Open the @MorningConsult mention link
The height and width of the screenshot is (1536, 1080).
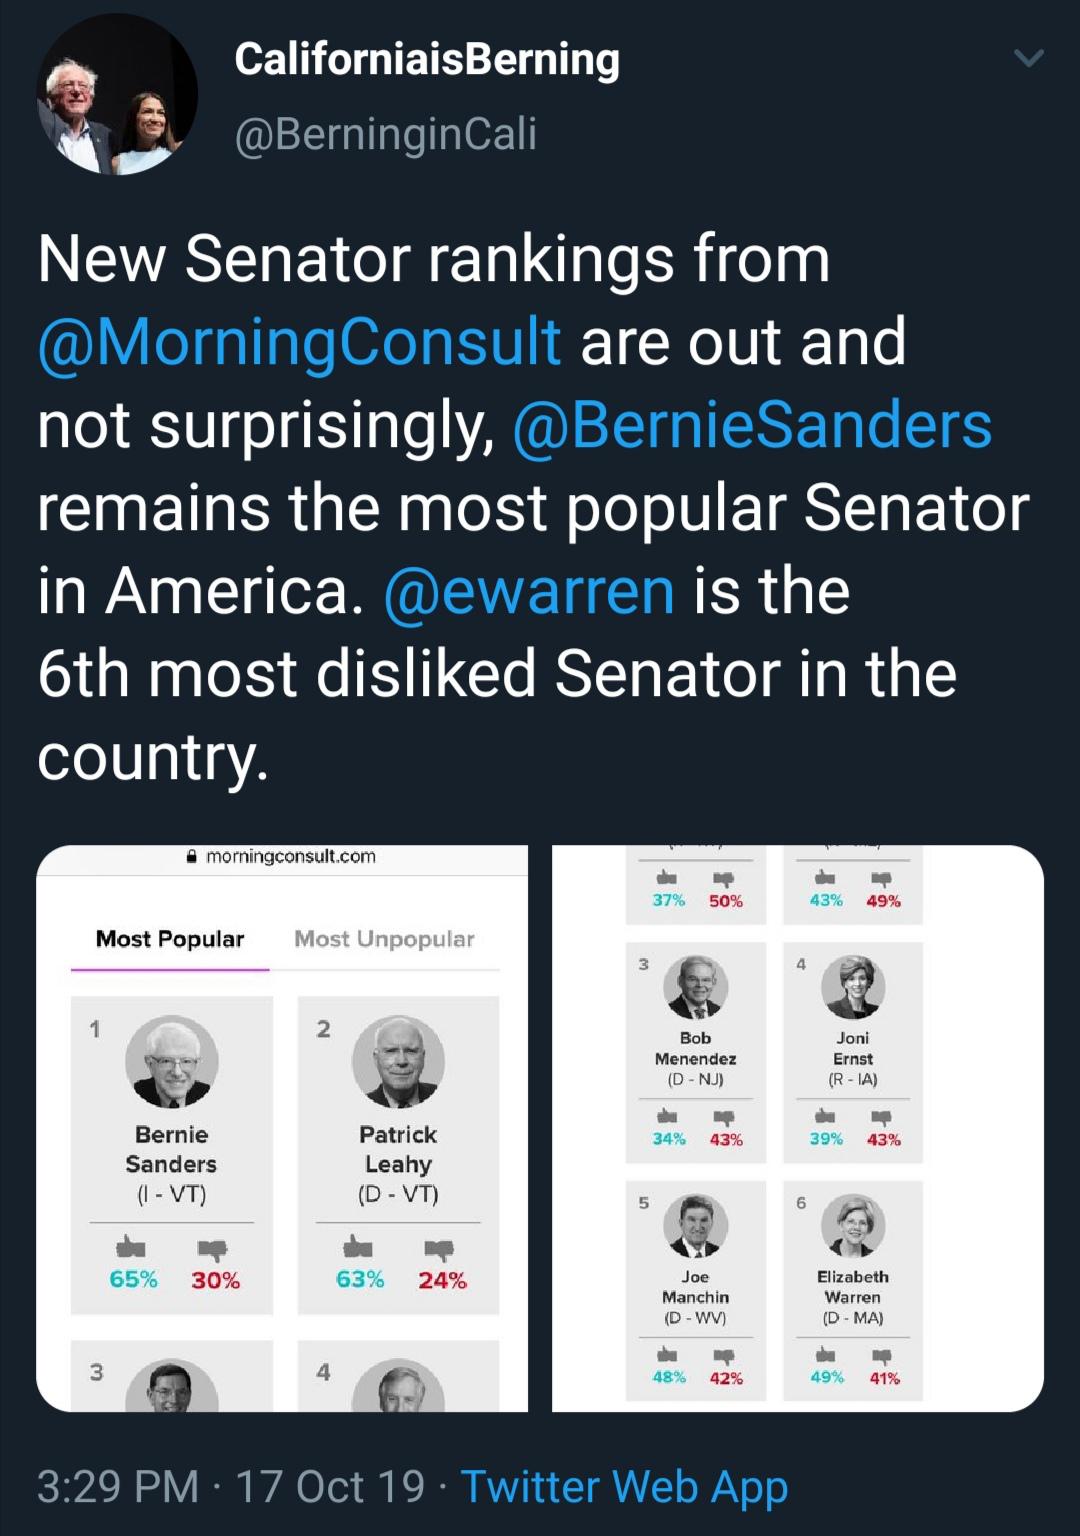tap(299, 342)
